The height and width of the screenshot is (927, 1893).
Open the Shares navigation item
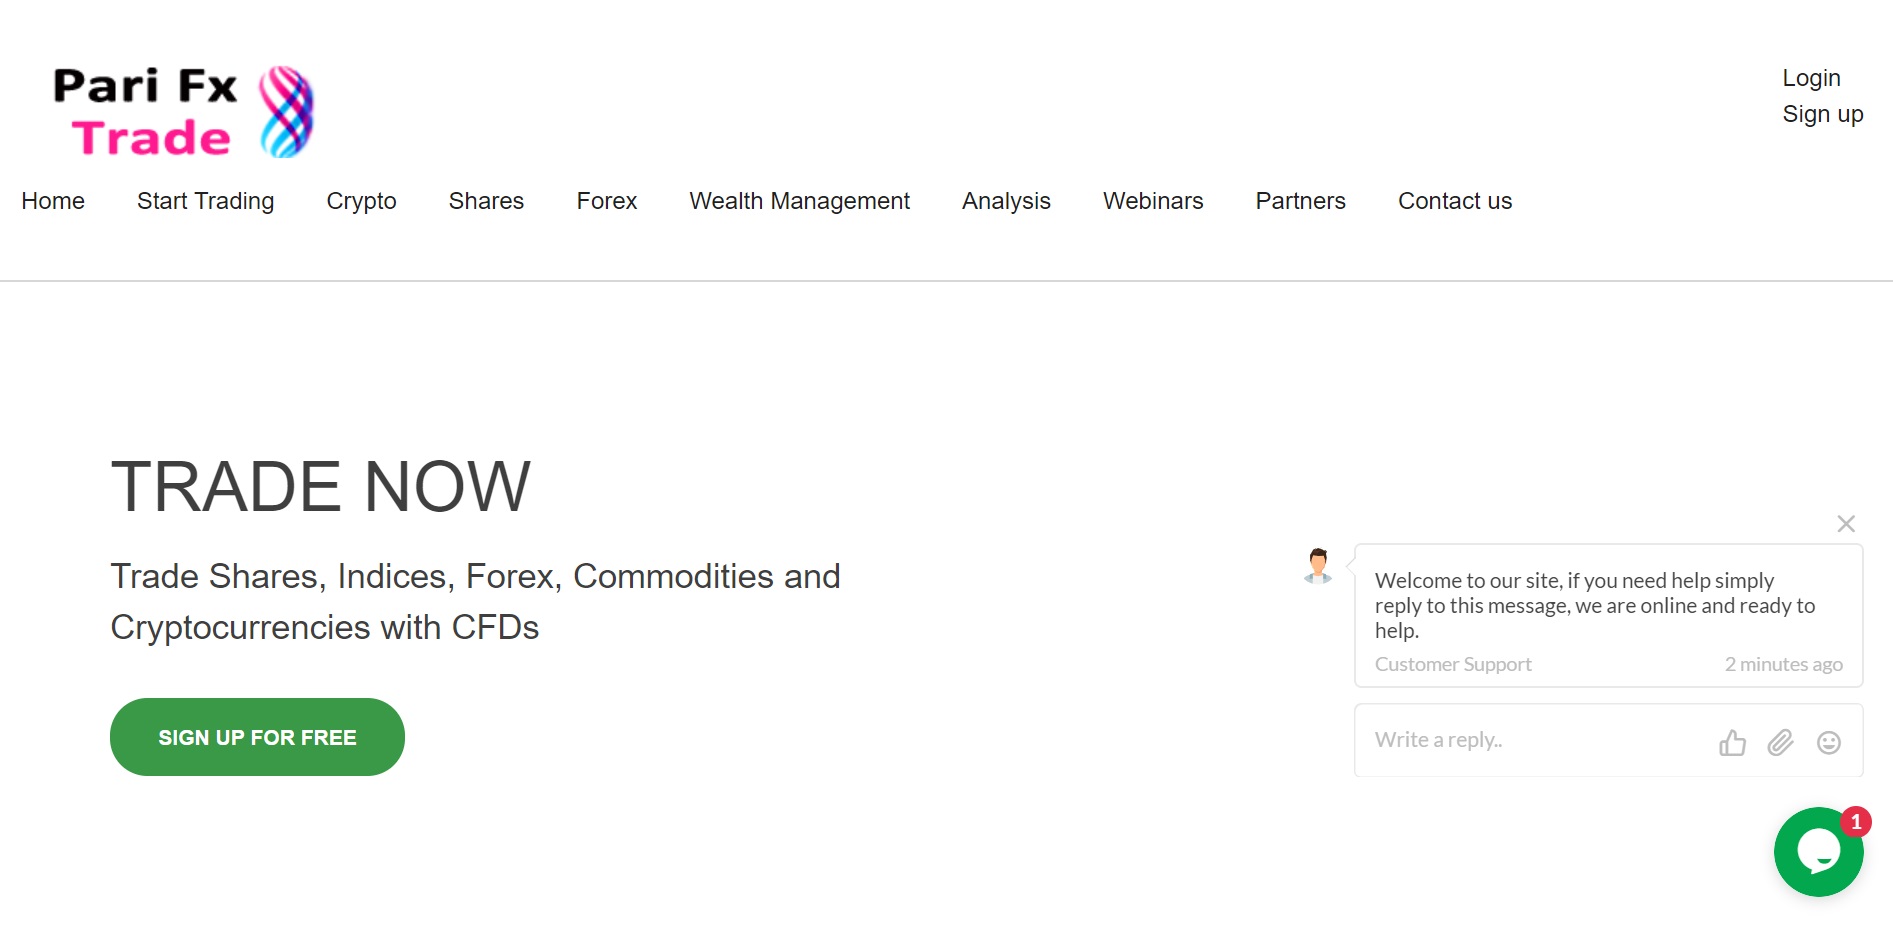click(x=486, y=201)
